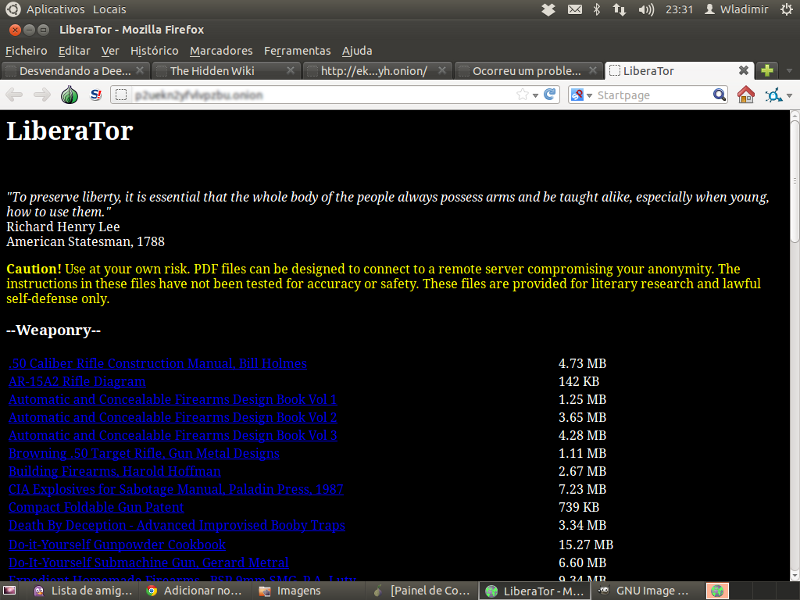Close the Desvendando a Dee... tab
Viewport: 800px width, 600px height.
139,70
